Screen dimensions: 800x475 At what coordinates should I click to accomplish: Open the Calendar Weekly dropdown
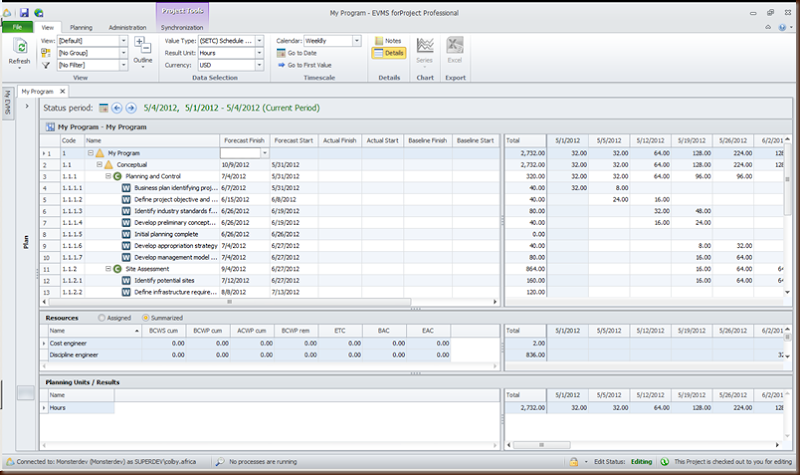(356, 41)
